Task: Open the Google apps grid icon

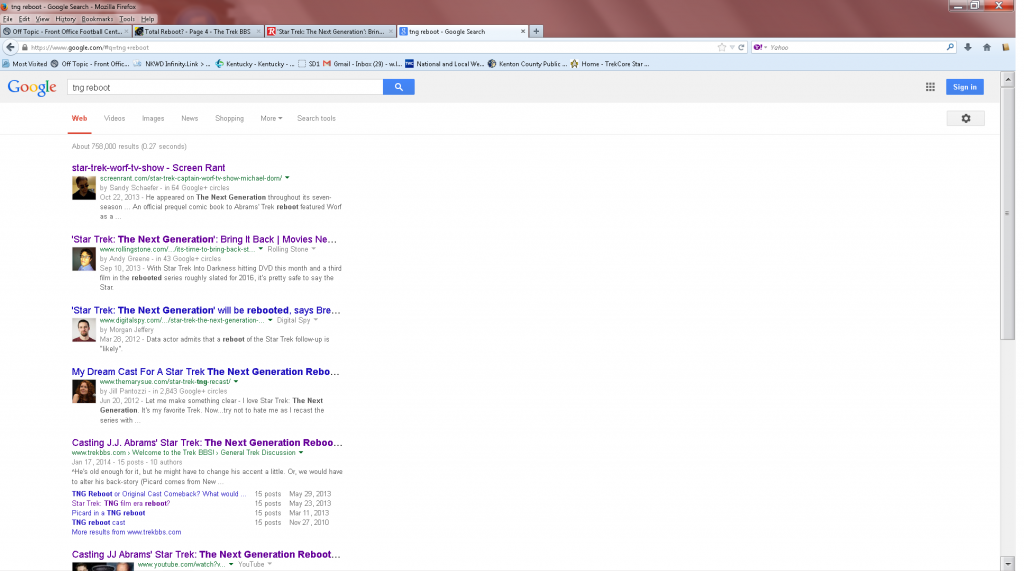Action: 930,87
